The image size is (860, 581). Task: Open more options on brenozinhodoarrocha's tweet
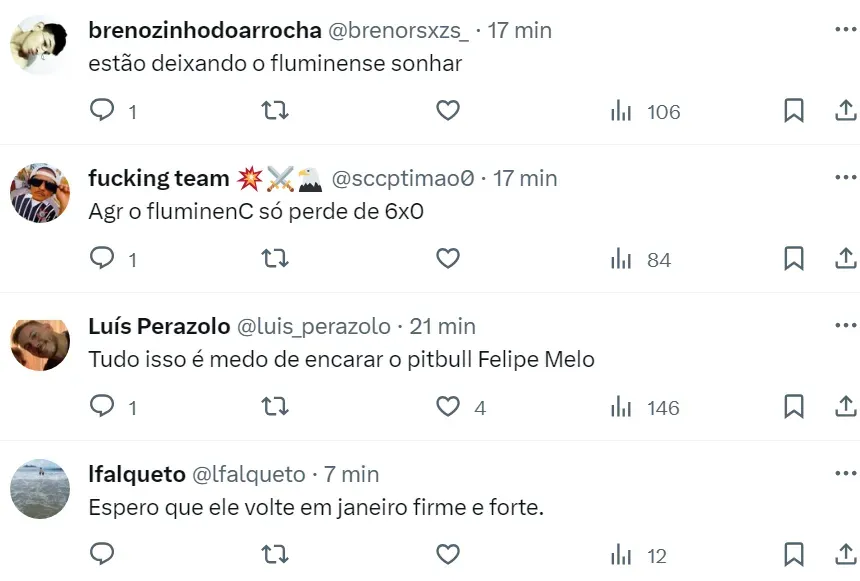845,30
